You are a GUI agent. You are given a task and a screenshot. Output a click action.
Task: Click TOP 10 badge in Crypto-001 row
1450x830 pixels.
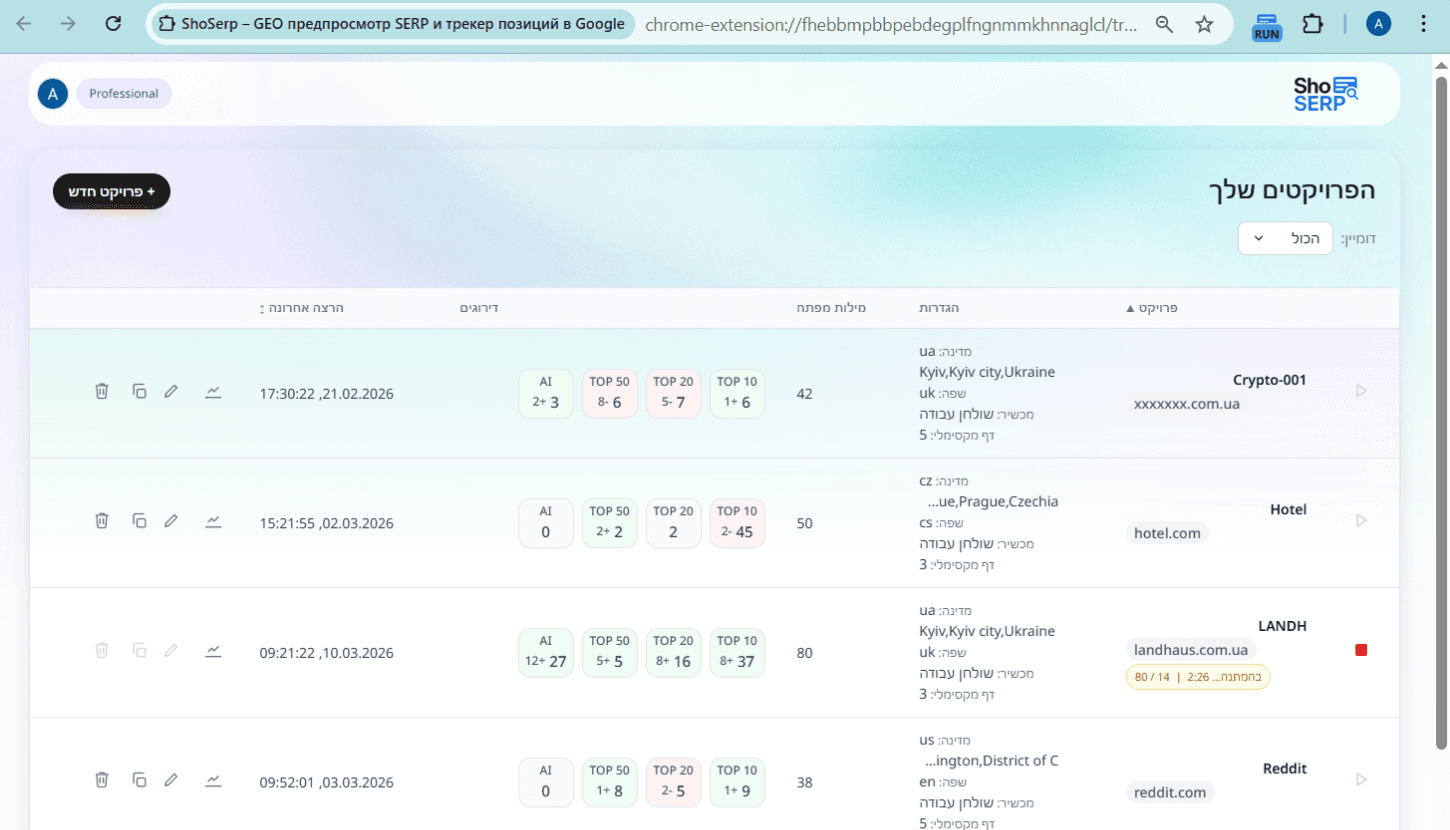pos(737,393)
